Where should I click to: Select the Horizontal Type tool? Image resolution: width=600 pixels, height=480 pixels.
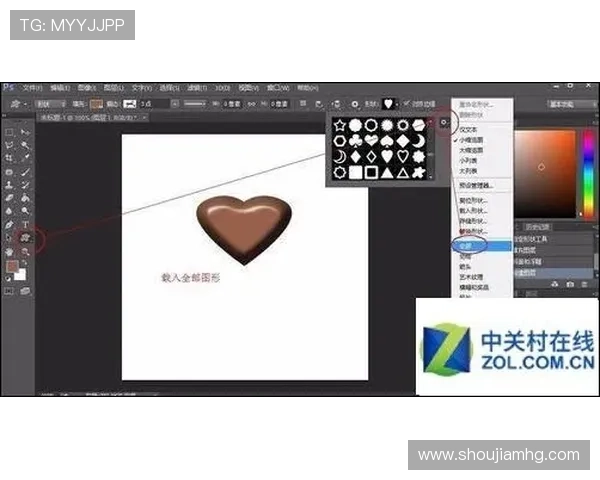tap(25, 225)
